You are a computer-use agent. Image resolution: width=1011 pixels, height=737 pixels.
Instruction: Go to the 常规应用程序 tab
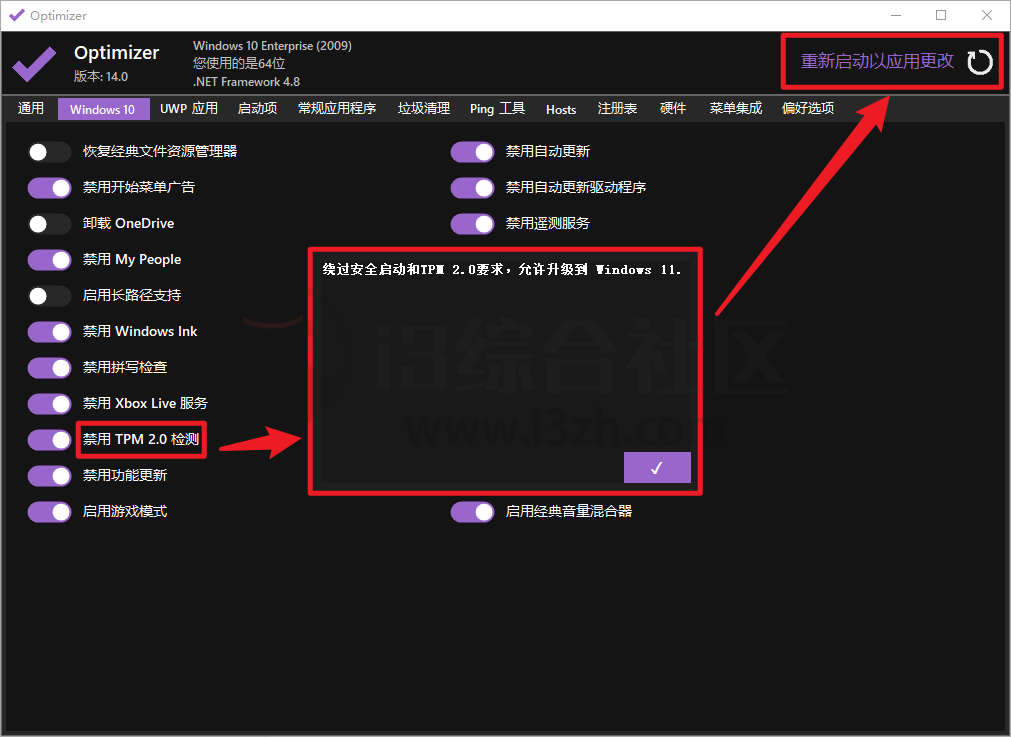[337, 108]
